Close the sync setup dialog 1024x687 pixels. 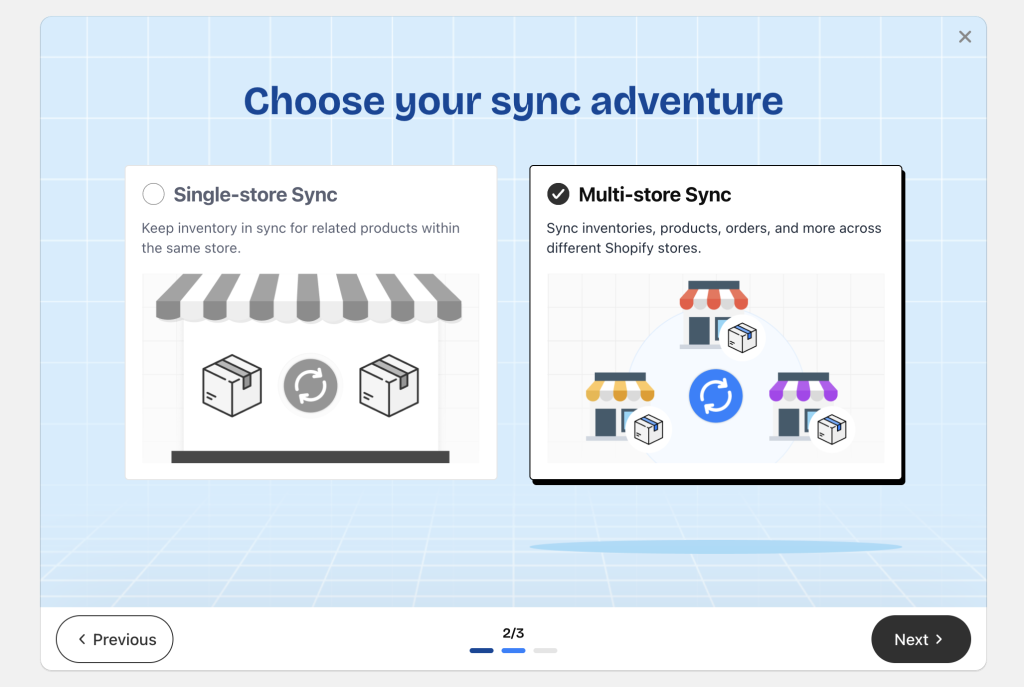[x=965, y=37]
